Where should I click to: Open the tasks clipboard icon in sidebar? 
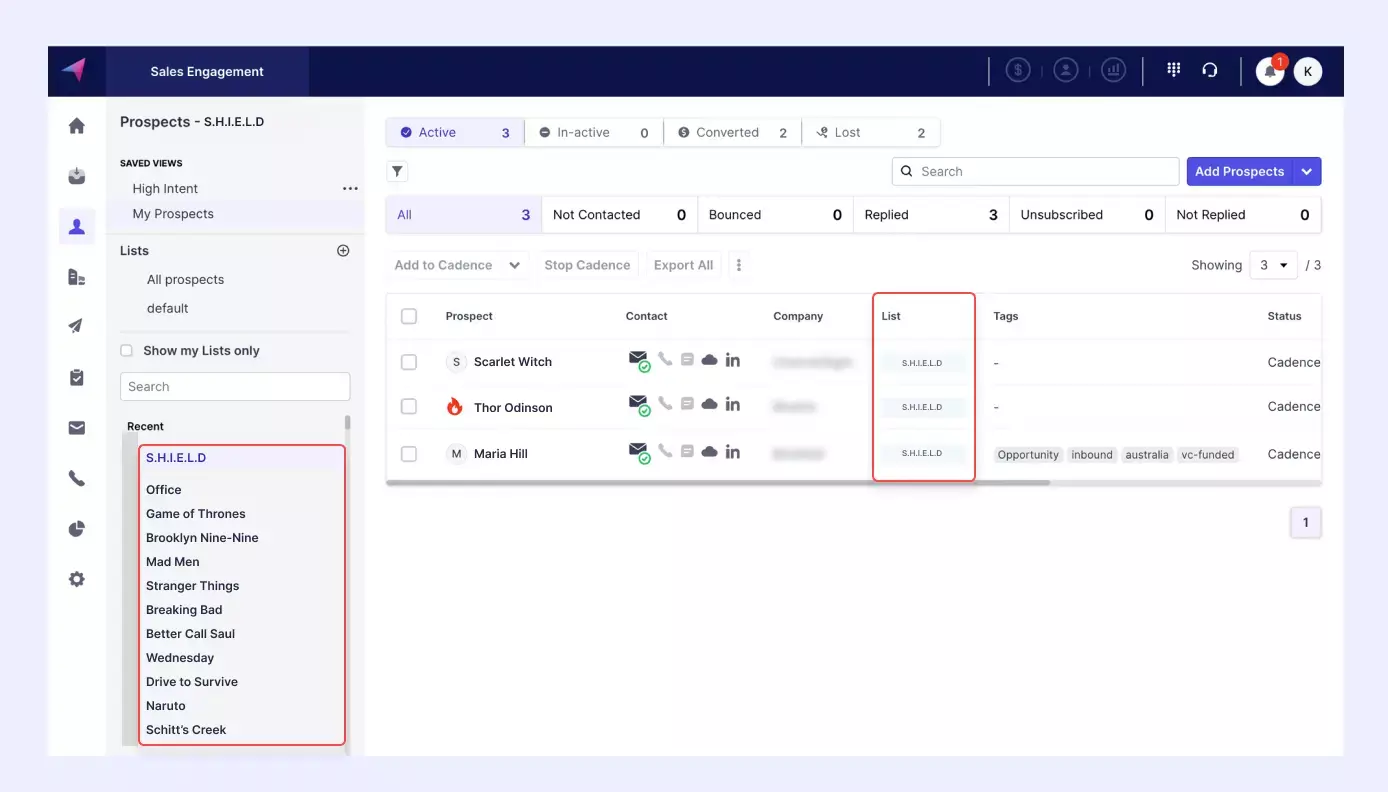click(76, 377)
